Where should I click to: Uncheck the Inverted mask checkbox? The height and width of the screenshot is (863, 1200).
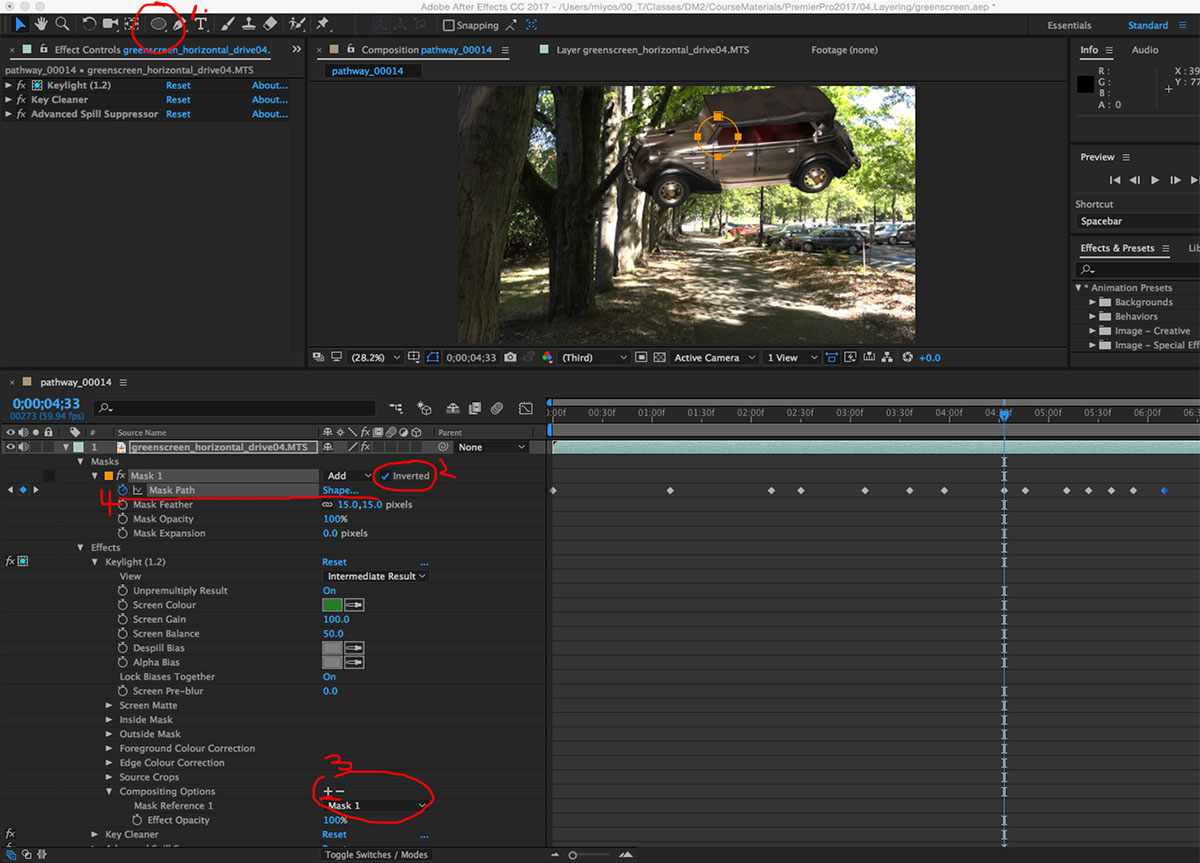pos(385,476)
